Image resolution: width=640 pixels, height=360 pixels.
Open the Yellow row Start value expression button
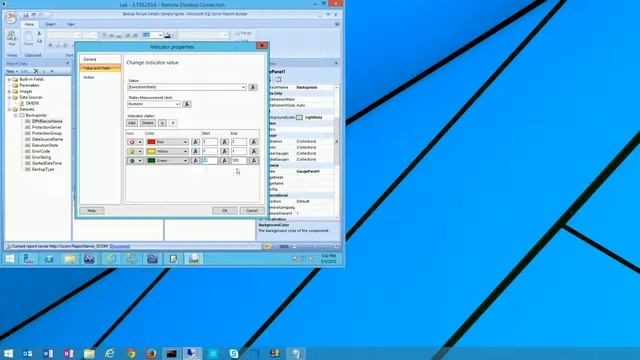coord(224,151)
